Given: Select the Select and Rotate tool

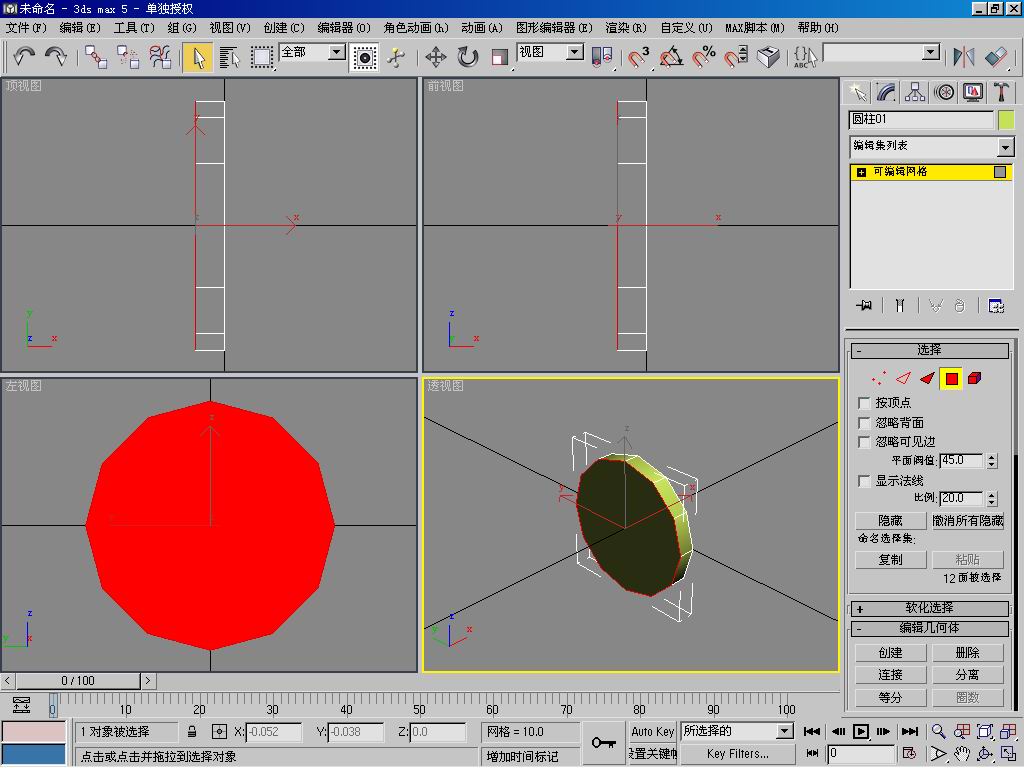Looking at the screenshot, I should coord(468,57).
